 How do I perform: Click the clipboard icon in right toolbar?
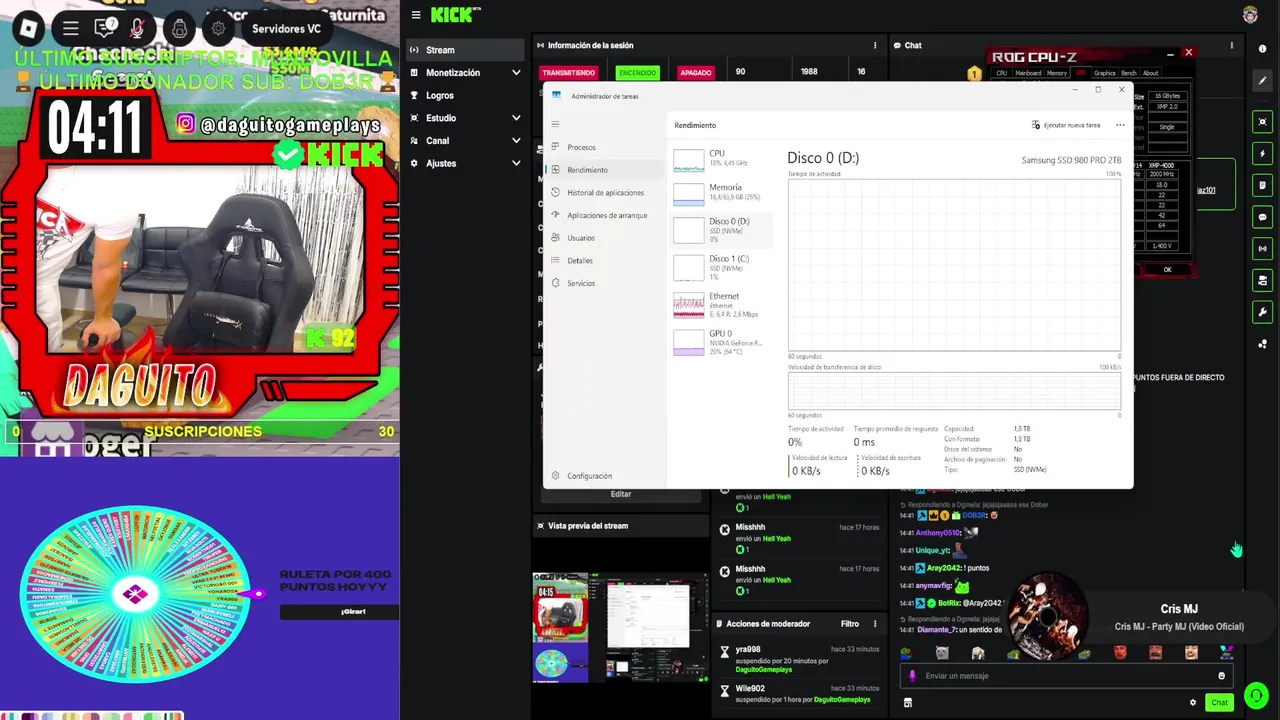tap(1263, 185)
